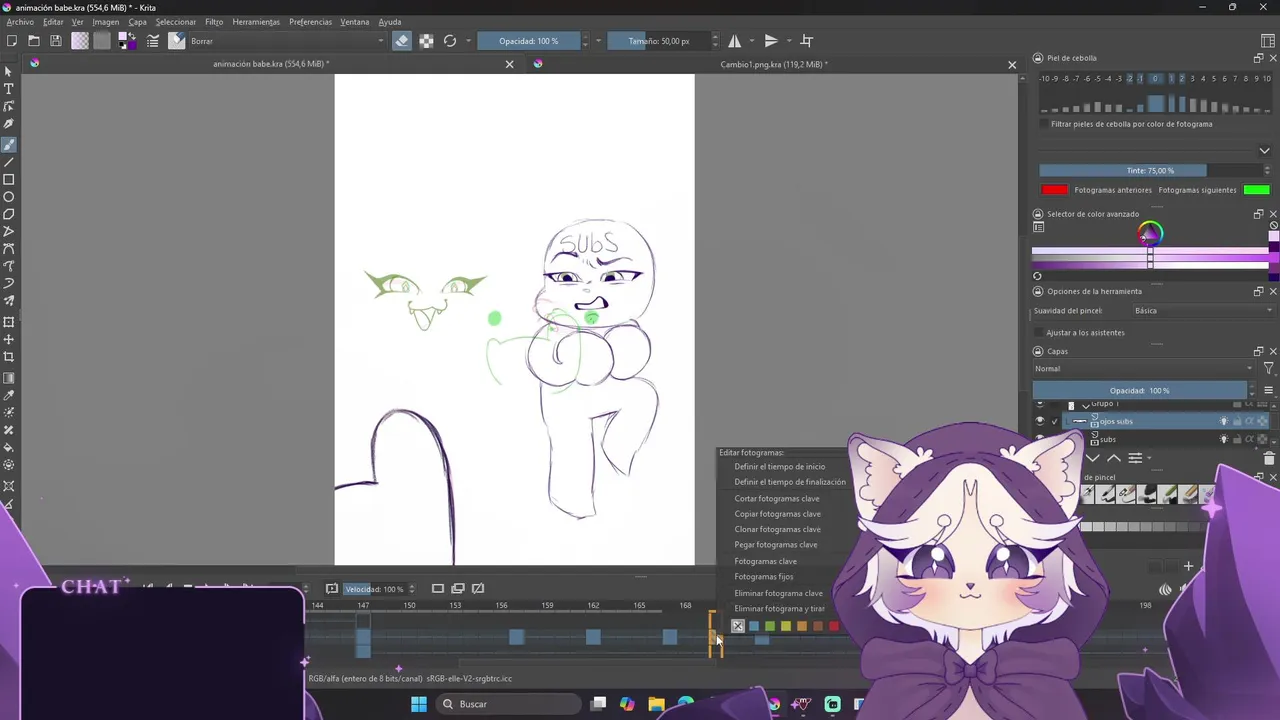
Task: Adjust the Tinte 75,00 % slider
Action: pyautogui.click(x=1150, y=171)
